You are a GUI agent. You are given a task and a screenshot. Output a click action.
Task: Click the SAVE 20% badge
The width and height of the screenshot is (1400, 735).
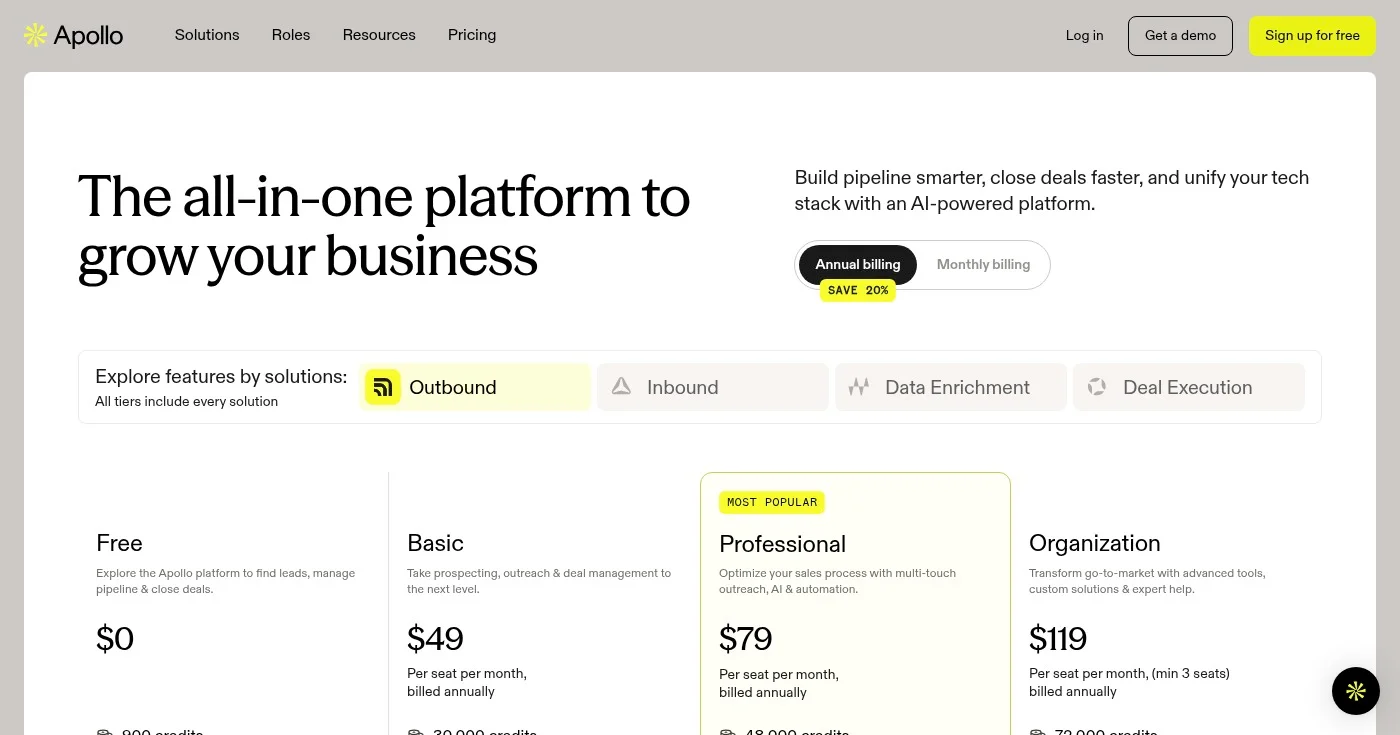coord(858,290)
